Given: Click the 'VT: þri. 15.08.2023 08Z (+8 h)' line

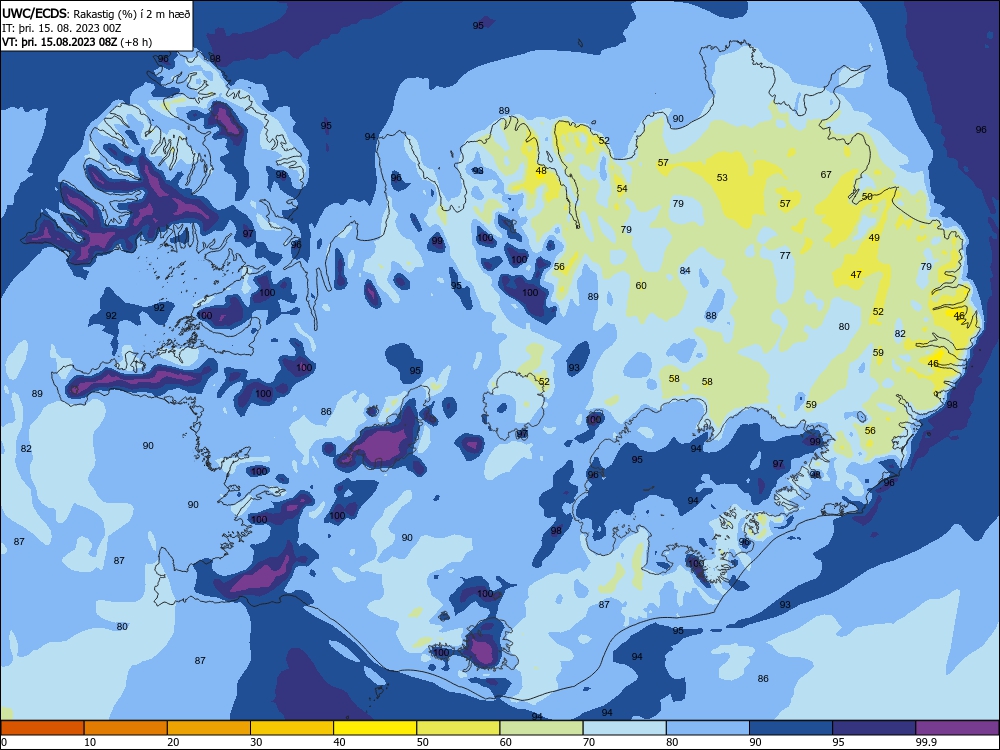Looking at the screenshot, I should click(x=77, y=42).
